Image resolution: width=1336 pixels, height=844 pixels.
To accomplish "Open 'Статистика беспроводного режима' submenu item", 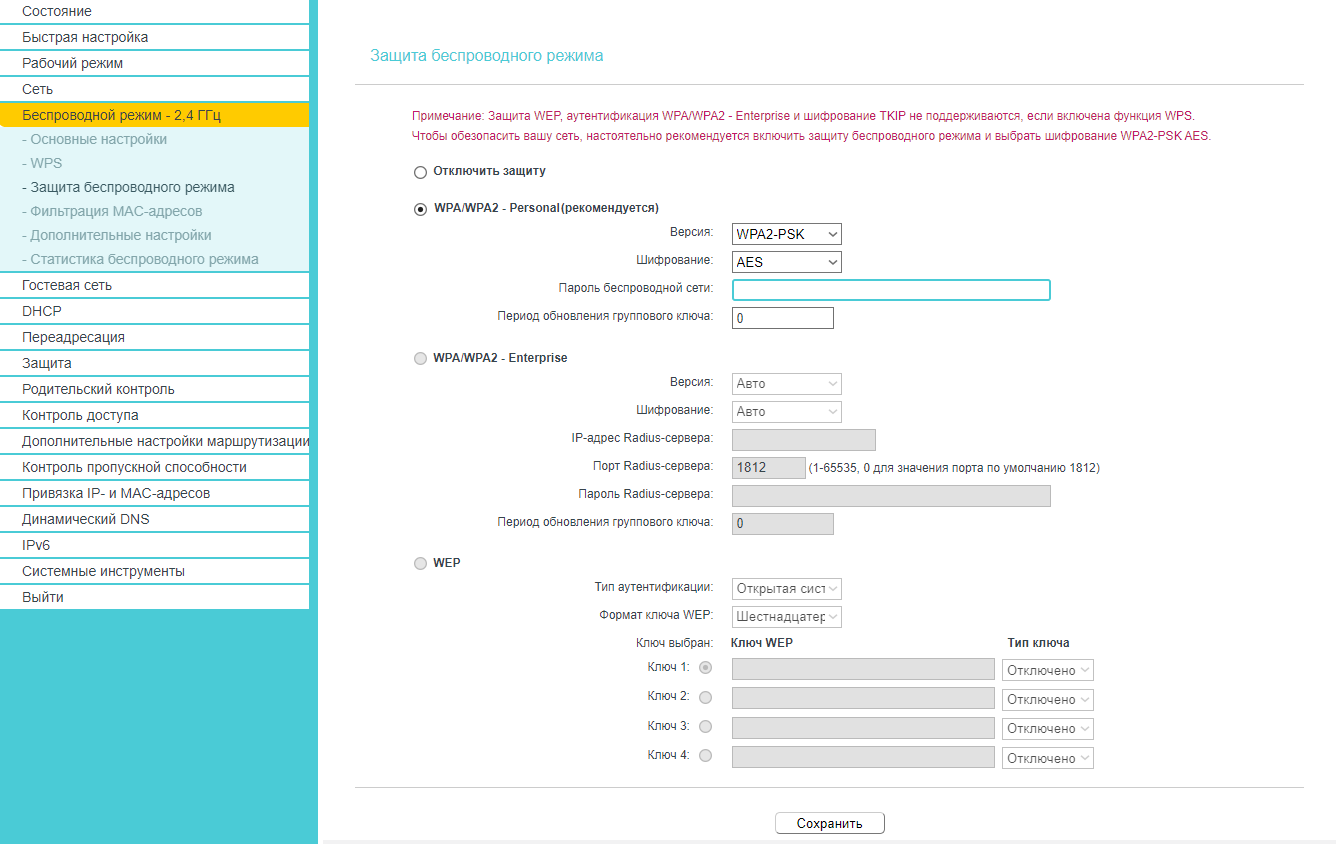I will point(154,259).
